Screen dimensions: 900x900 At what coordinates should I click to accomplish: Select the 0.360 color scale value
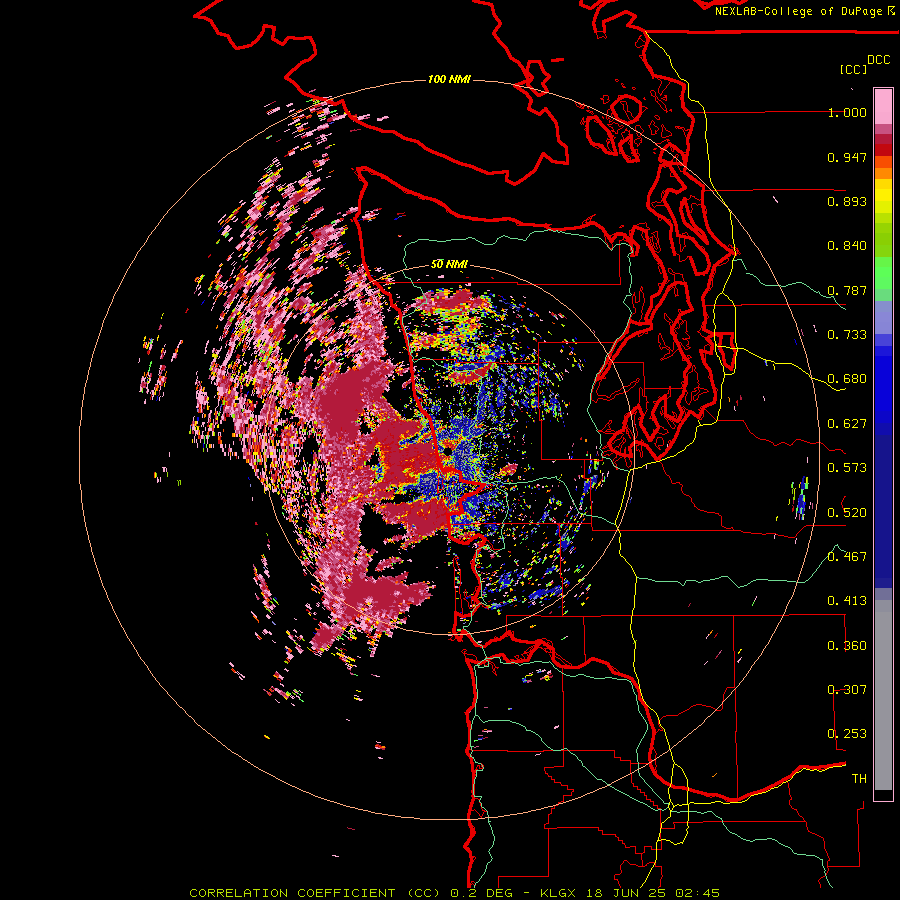click(x=847, y=646)
